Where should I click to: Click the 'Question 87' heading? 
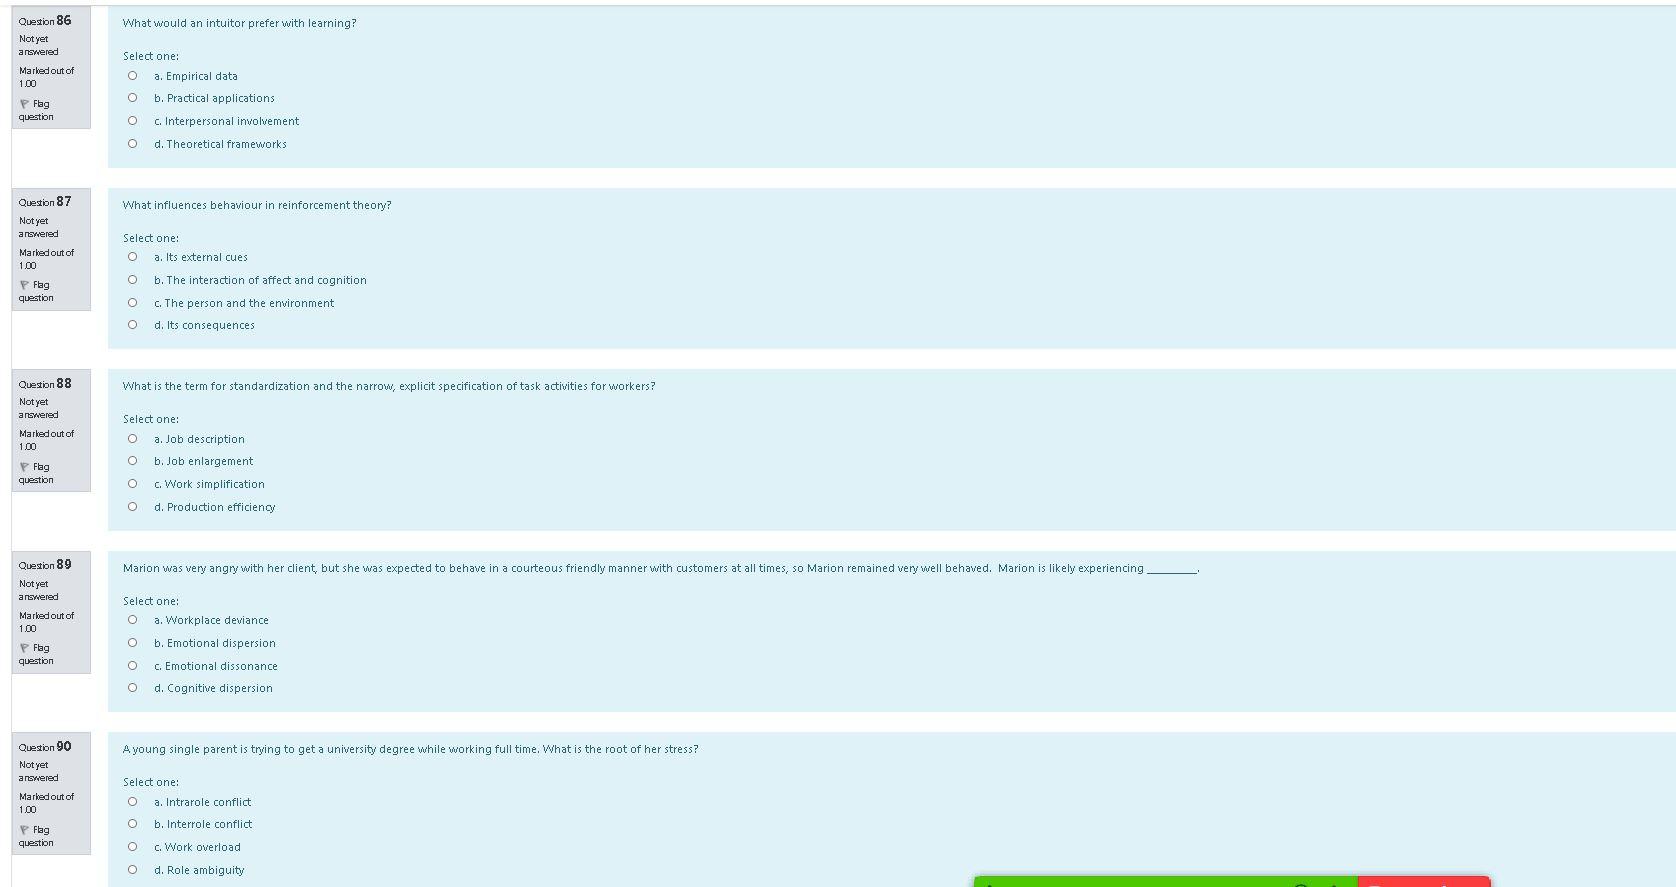[x=45, y=202]
